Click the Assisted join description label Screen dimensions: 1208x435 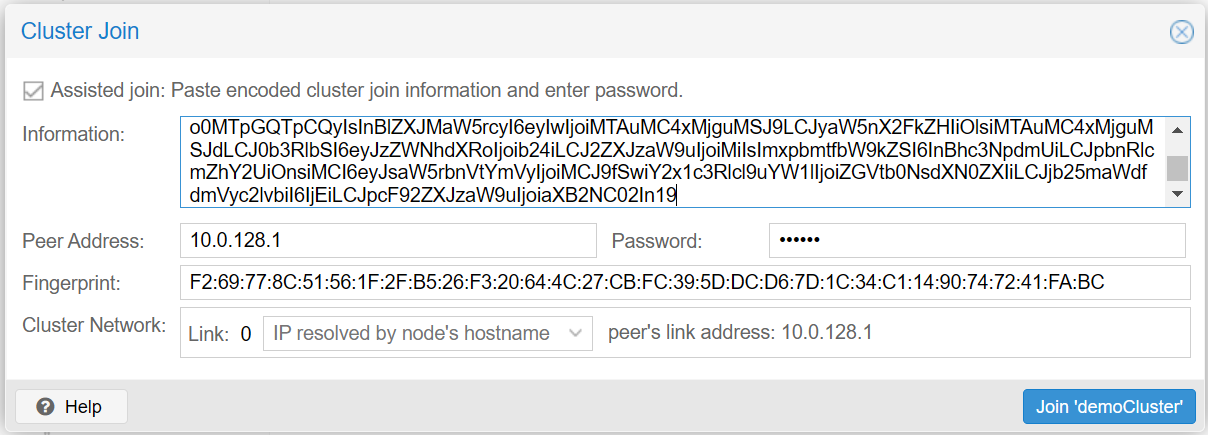367,91
